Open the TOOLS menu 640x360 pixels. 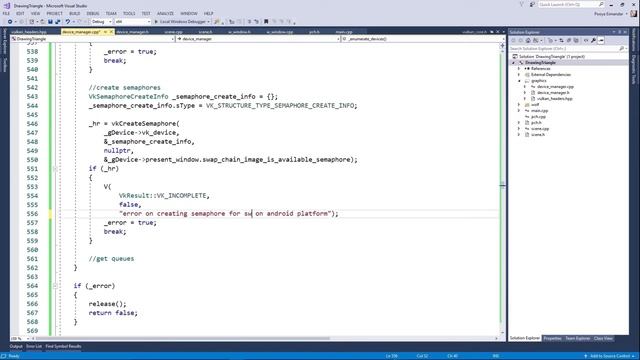point(129,13)
